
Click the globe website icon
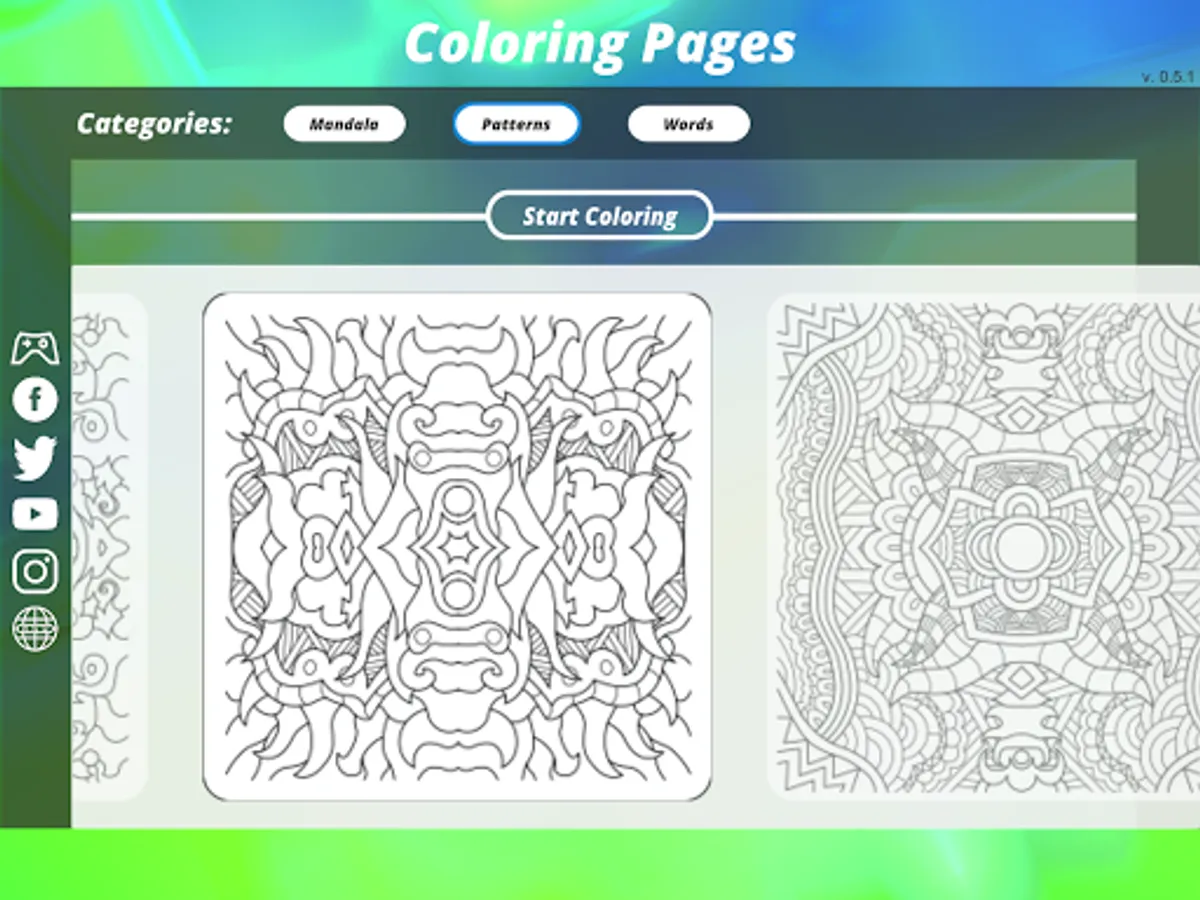[x=35, y=628]
